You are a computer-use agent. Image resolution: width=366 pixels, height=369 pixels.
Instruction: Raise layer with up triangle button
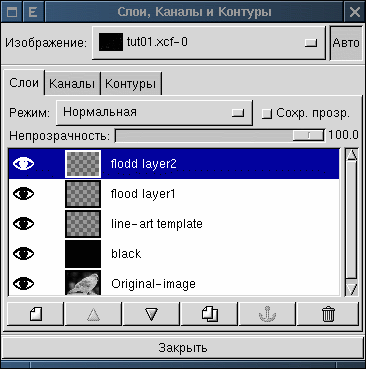[93, 314]
